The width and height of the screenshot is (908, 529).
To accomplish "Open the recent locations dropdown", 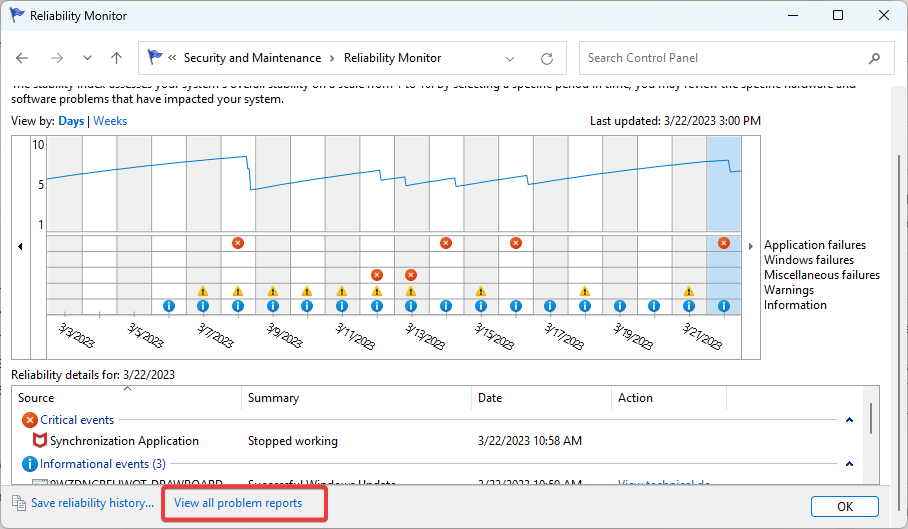I will (87, 58).
